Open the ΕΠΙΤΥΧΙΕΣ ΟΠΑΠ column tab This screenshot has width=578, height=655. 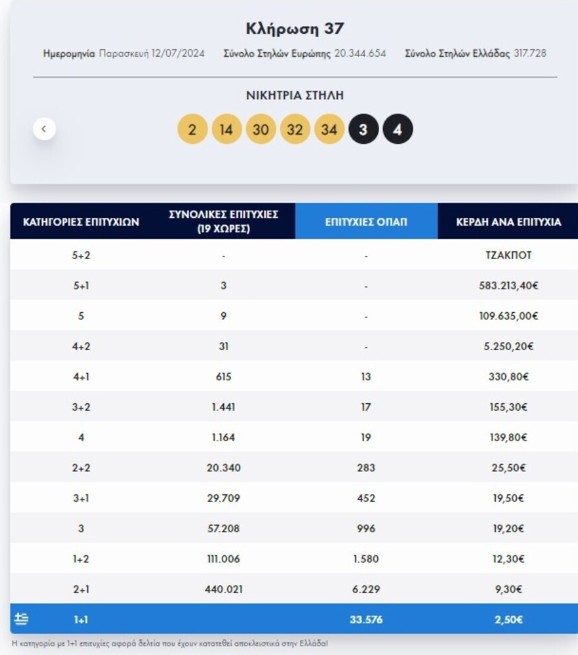click(x=366, y=221)
